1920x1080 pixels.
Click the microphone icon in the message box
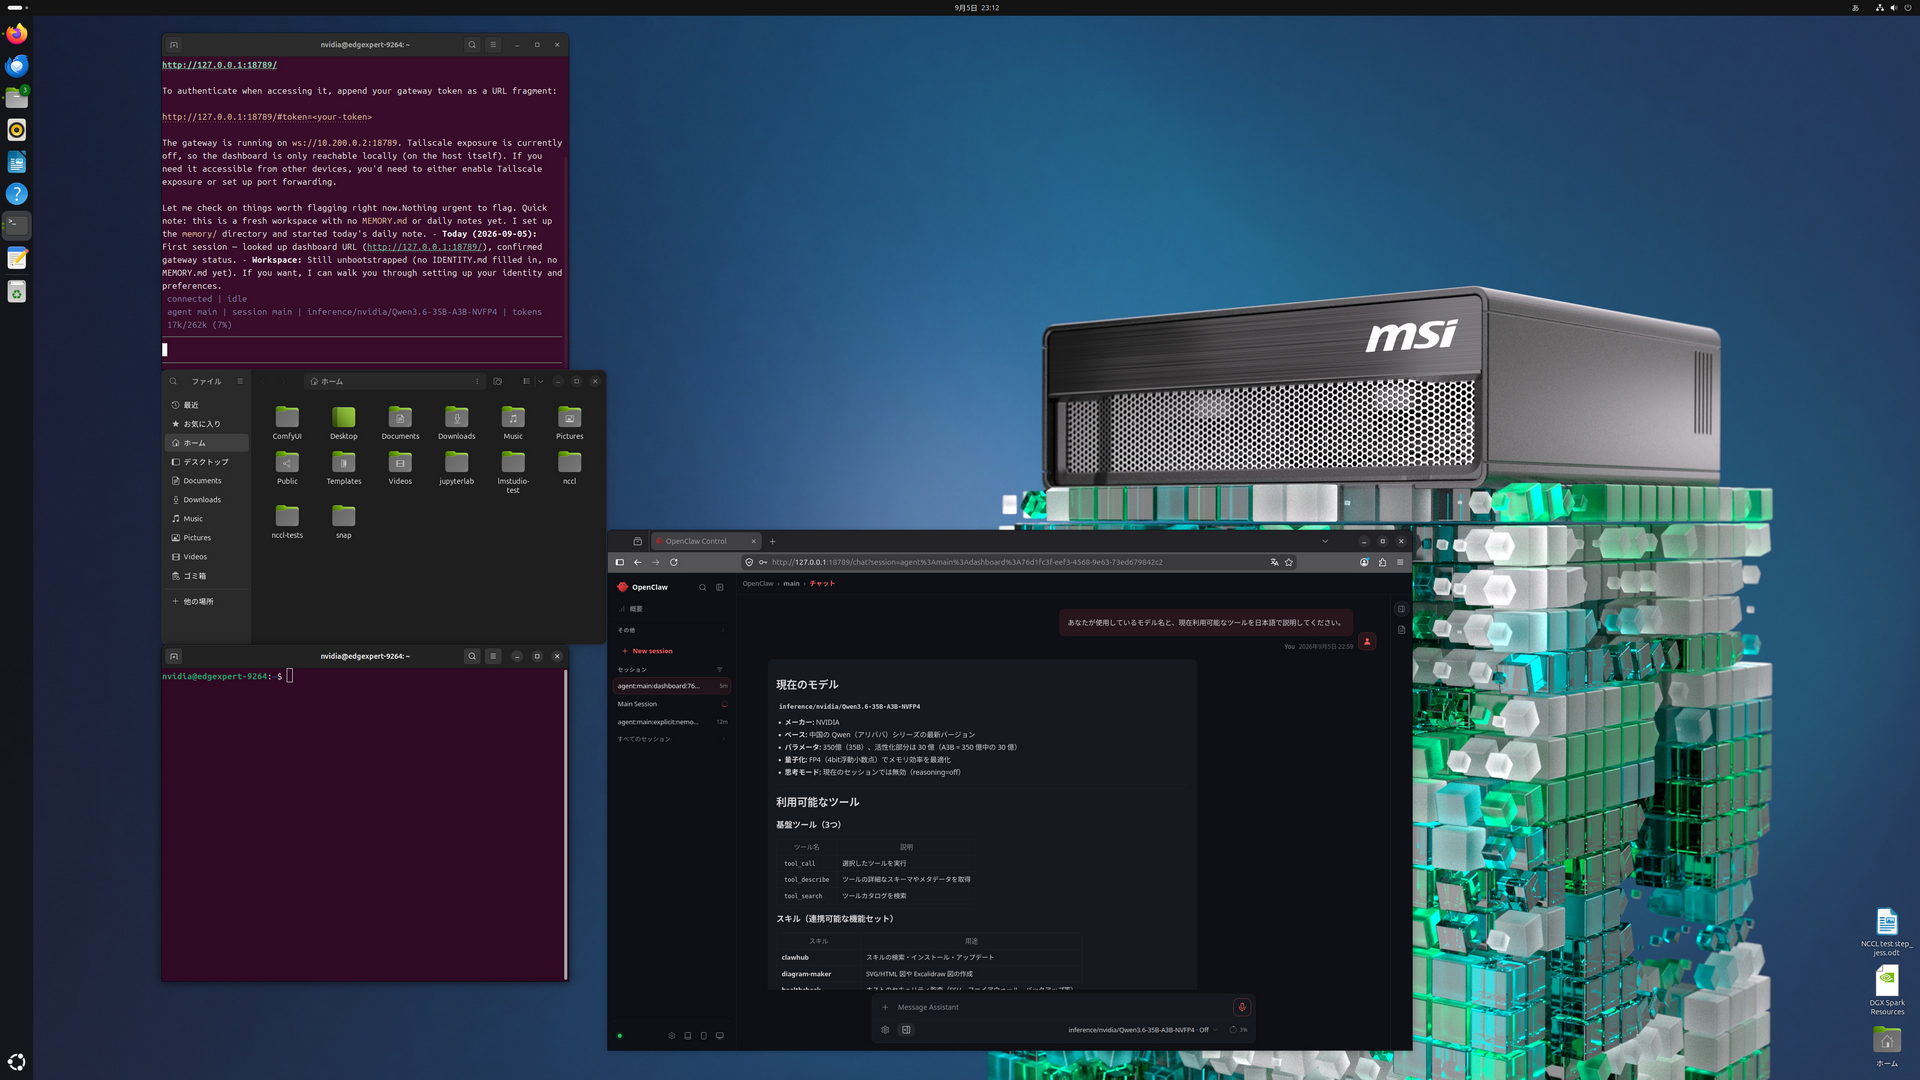(1242, 1007)
